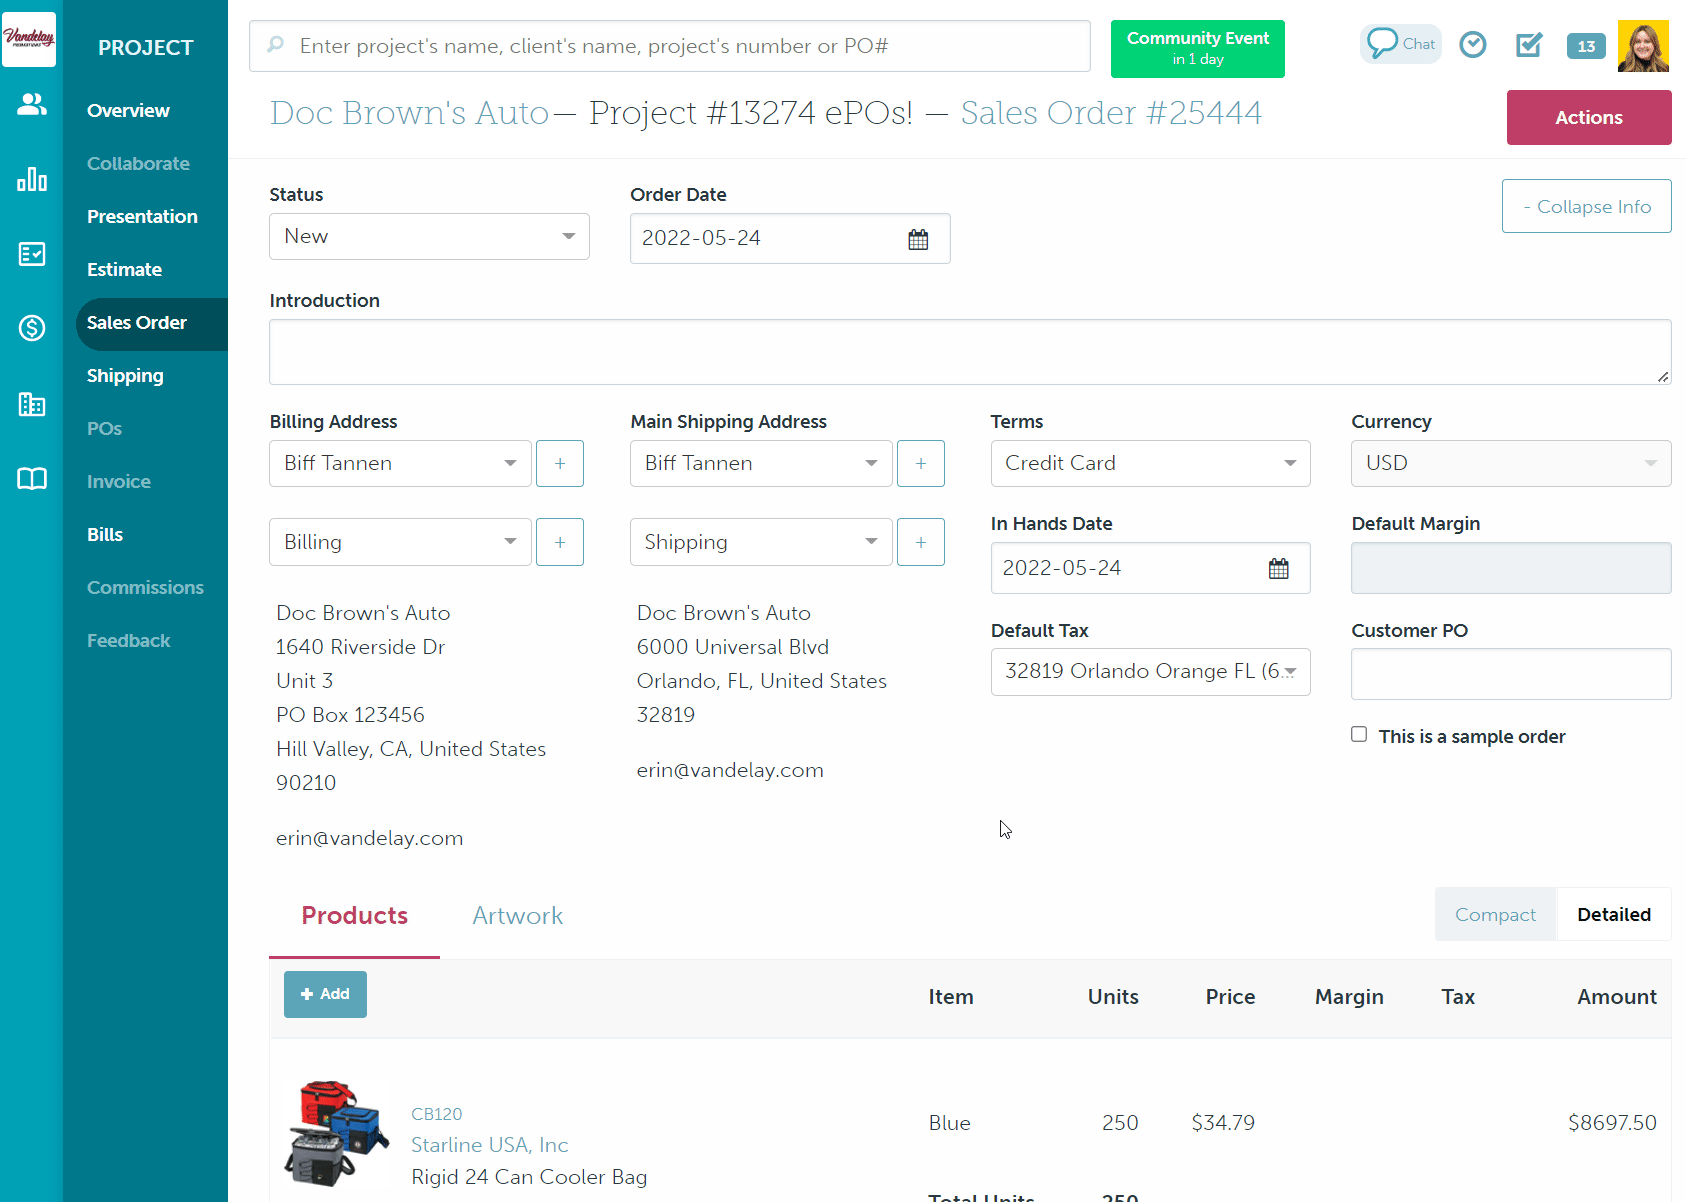Click the red Actions button
The image size is (1686, 1202).
point(1588,118)
